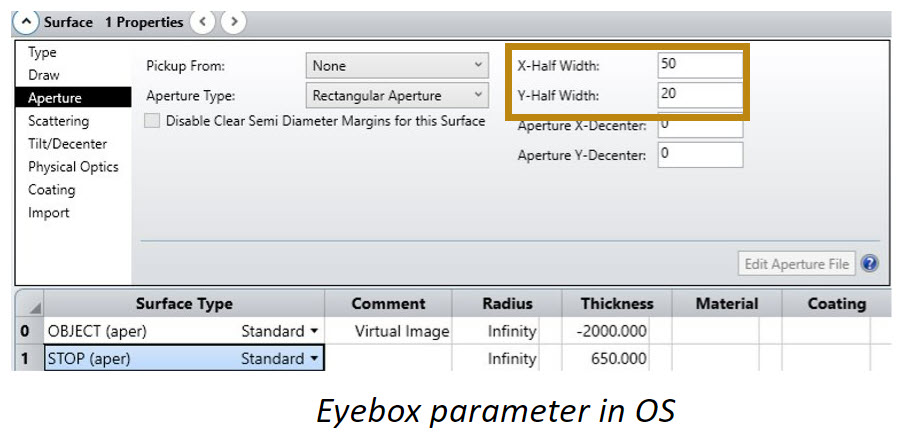Select the 650.000 thickness cell
900x441 pixels.
(606, 359)
